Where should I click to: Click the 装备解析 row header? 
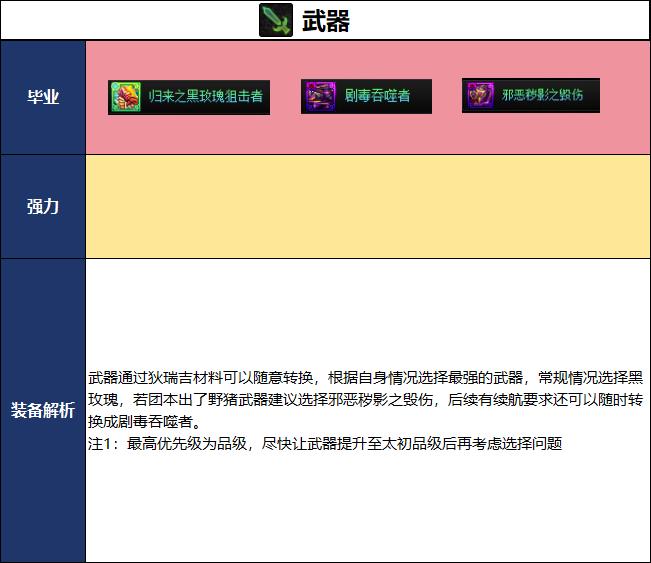point(43,410)
